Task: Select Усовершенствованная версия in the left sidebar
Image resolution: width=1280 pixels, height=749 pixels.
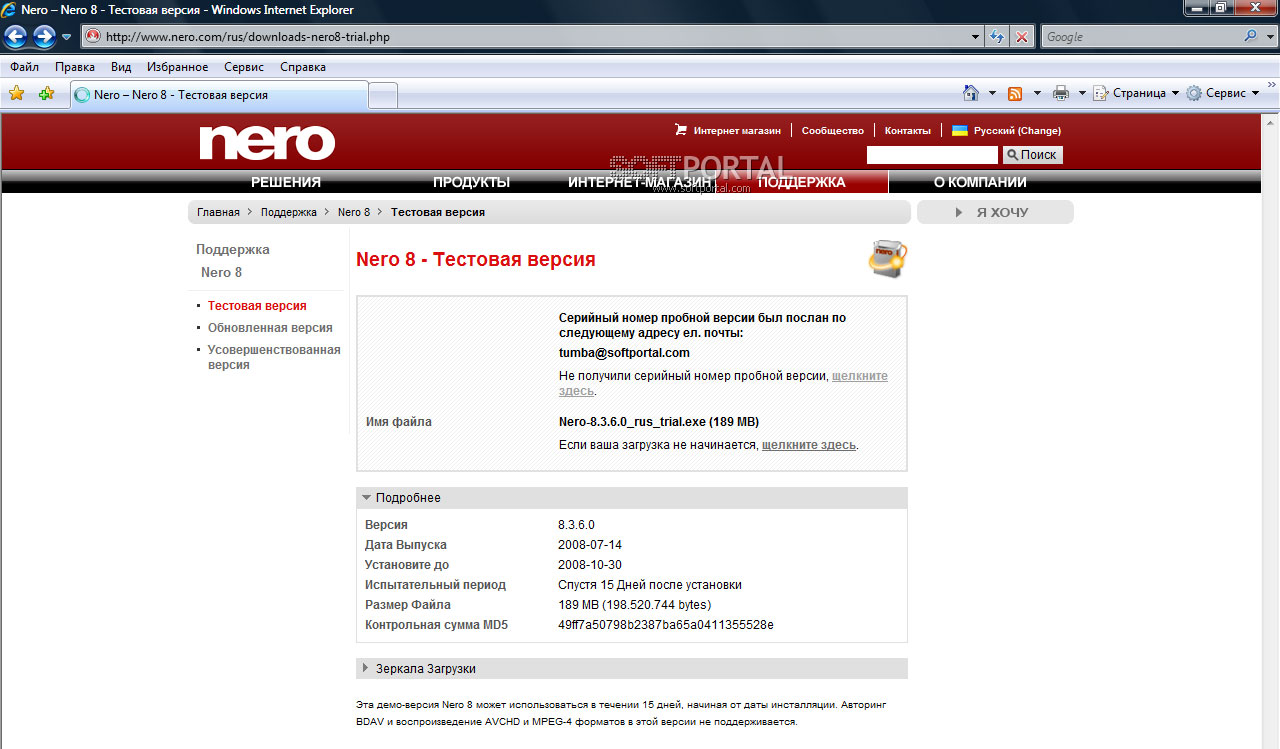Action: [274, 357]
